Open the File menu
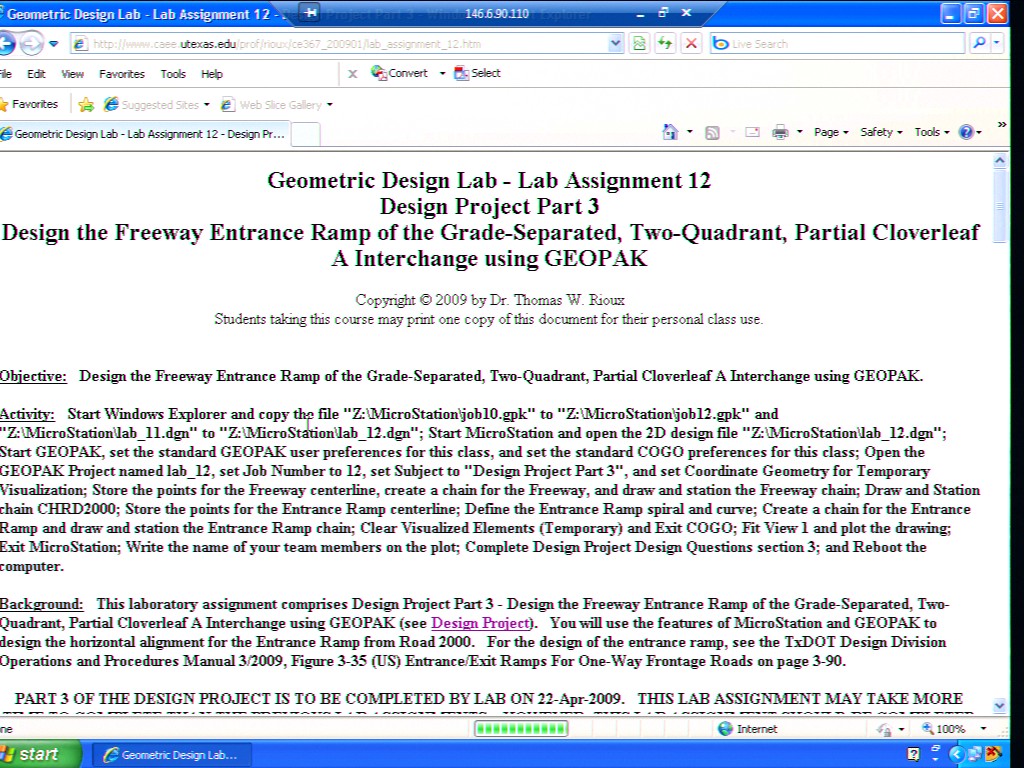This screenshot has width=1024, height=768. [x=6, y=74]
